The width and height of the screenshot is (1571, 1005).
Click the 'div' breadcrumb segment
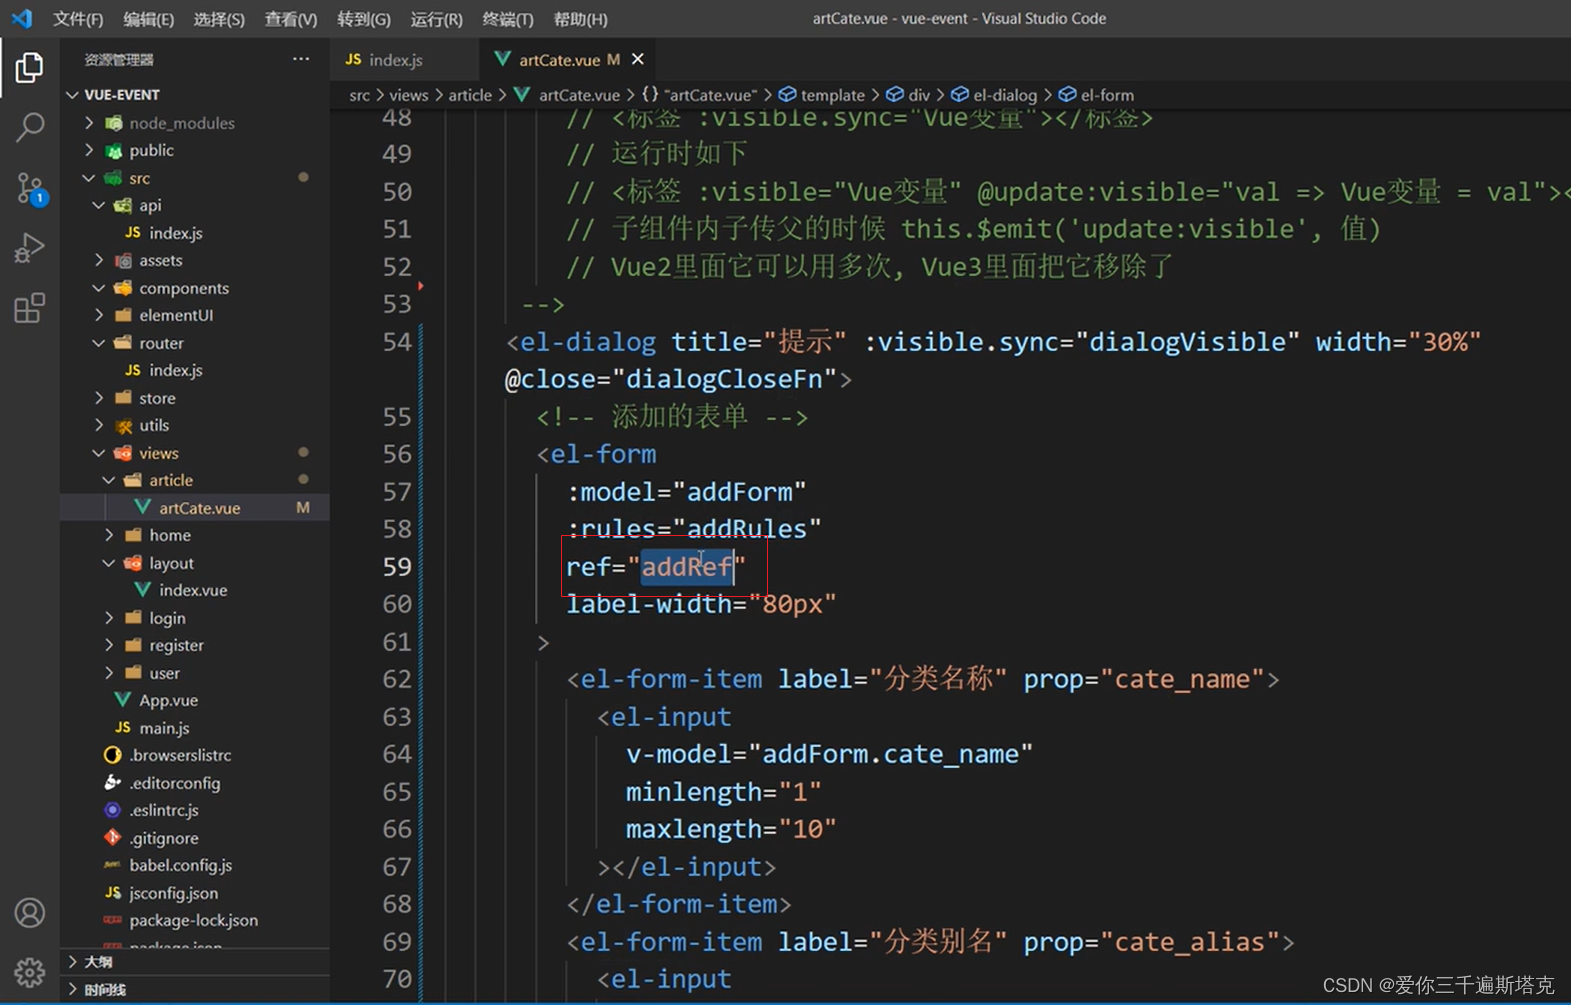pos(919,95)
